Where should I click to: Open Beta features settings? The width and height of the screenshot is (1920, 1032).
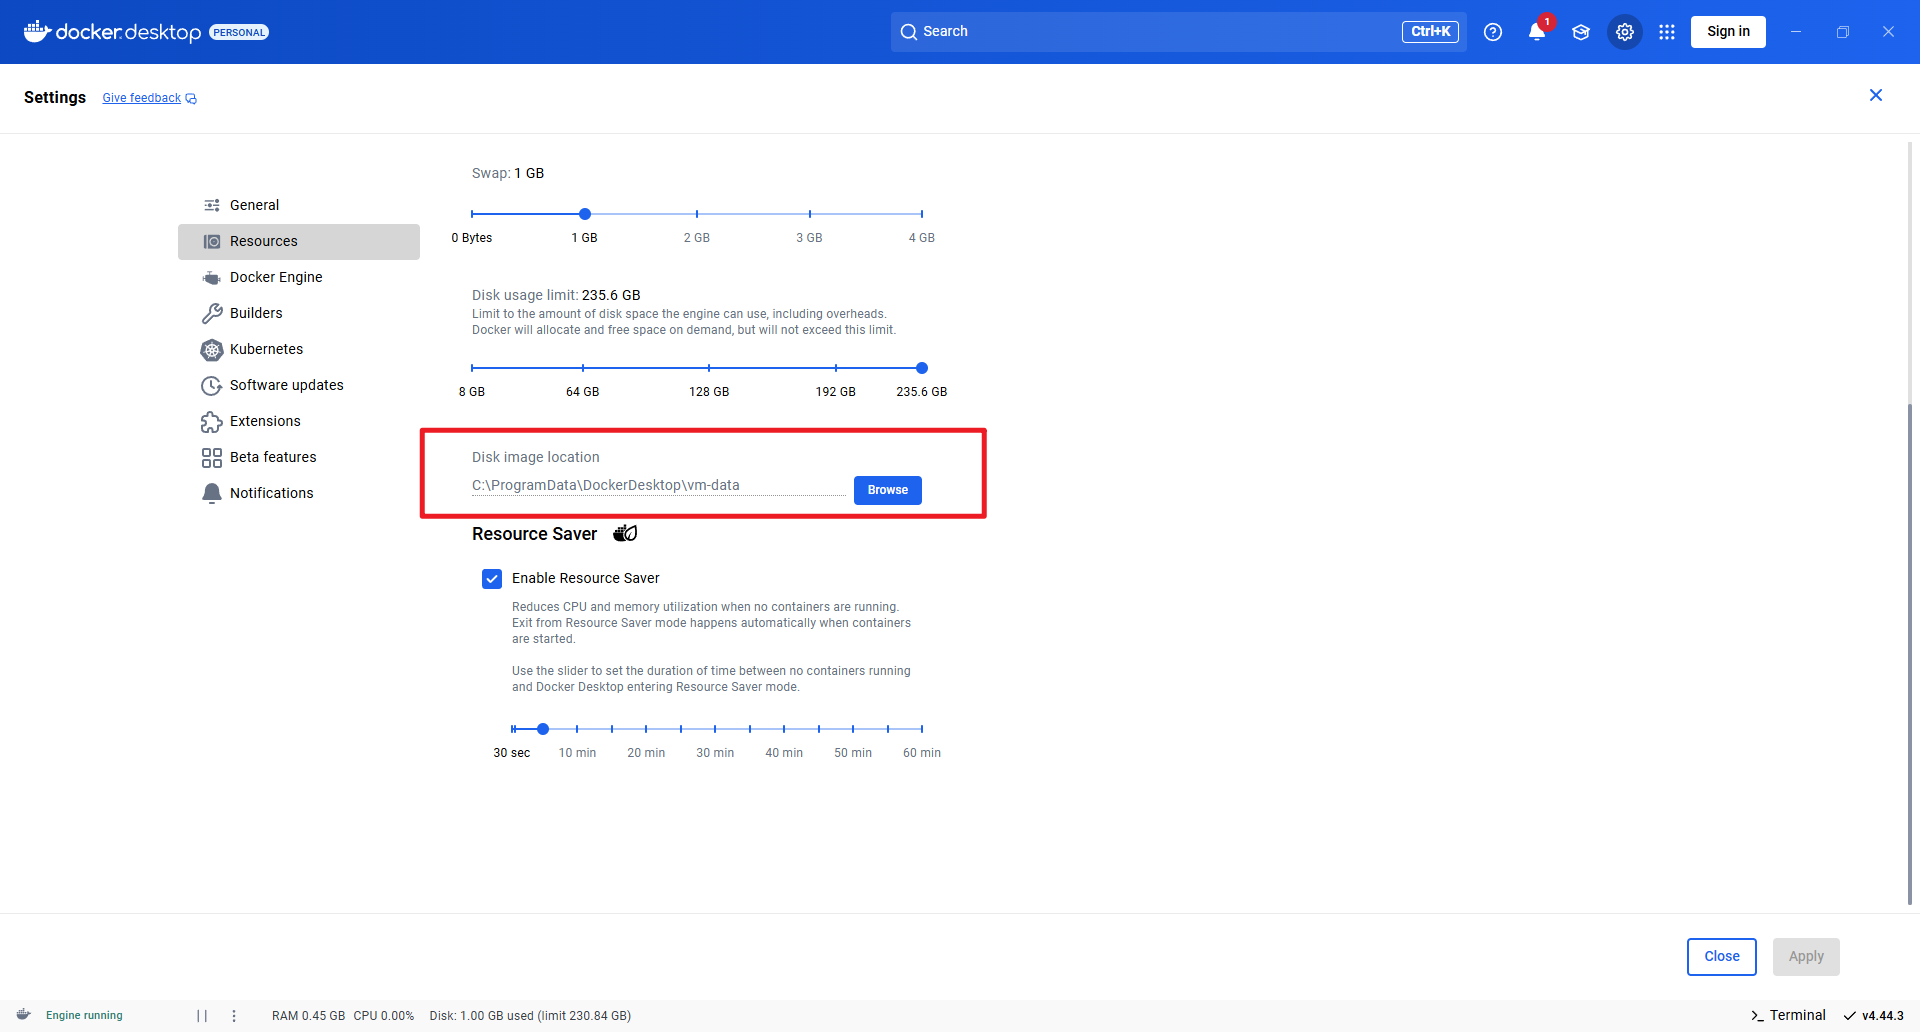pyautogui.click(x=299, y=457)
